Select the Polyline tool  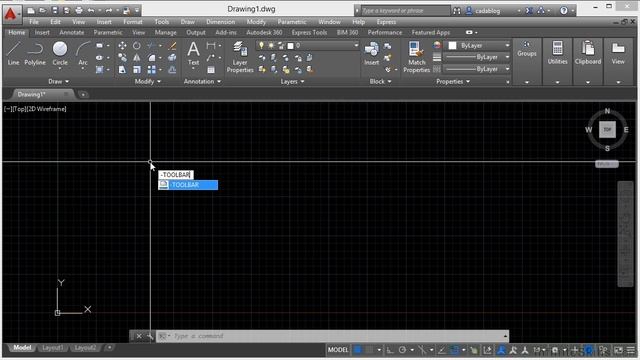click(35, 53)
